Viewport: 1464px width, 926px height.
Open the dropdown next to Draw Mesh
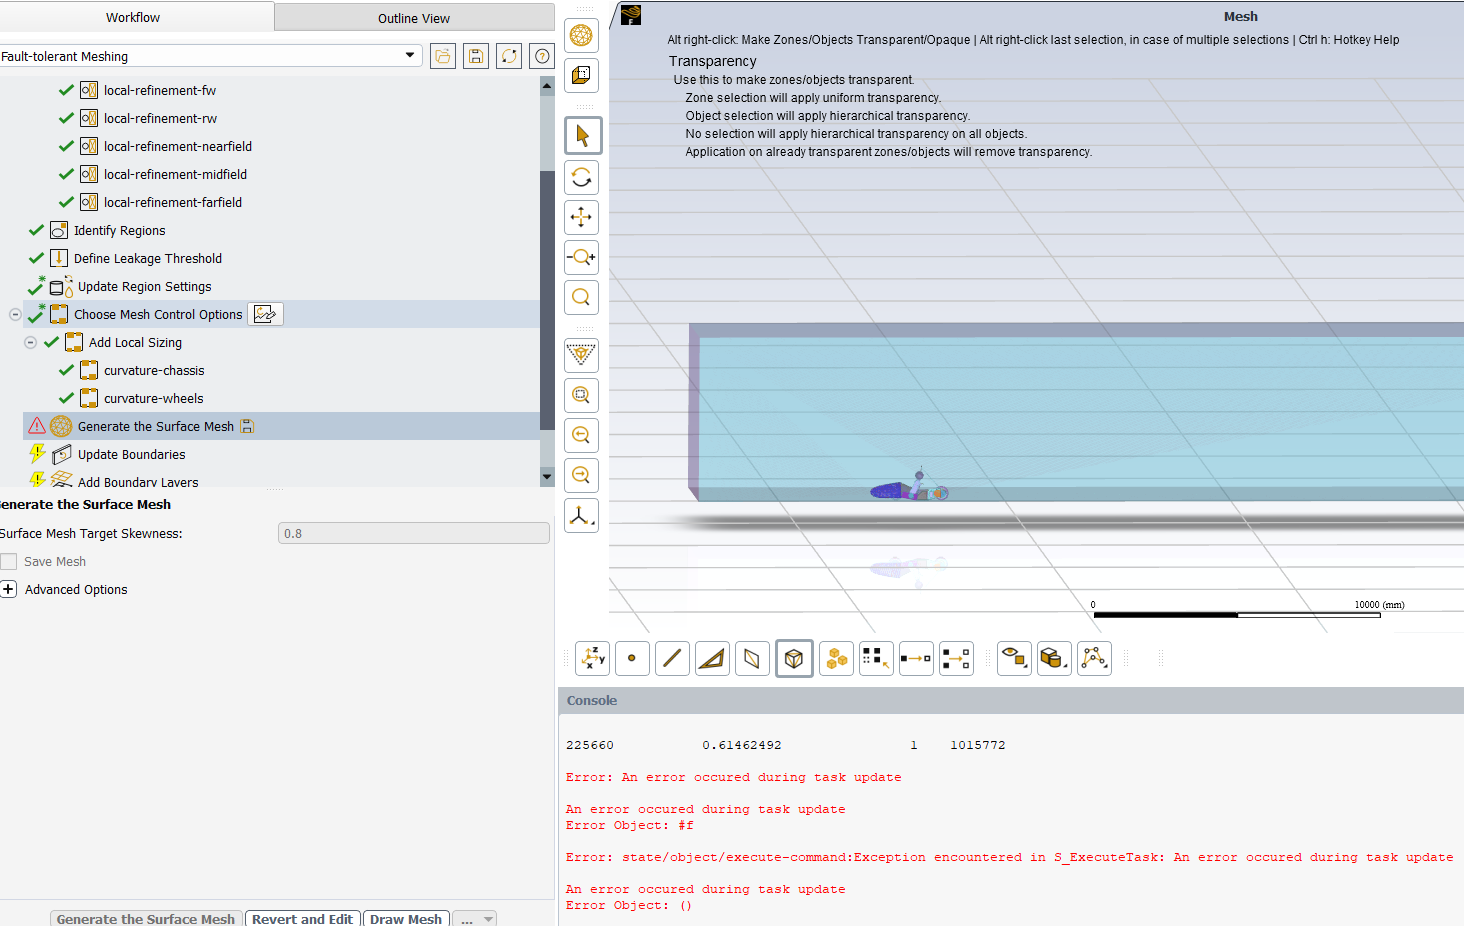click(x=475, y=919)
